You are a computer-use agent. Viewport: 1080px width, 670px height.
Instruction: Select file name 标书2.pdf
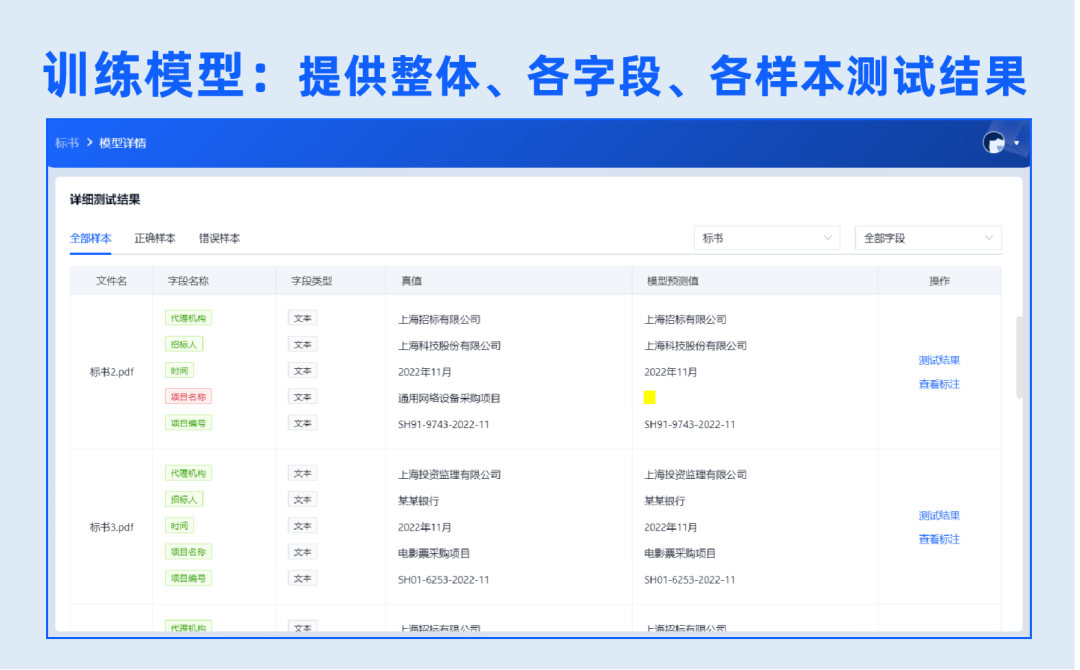click(112, 373)
